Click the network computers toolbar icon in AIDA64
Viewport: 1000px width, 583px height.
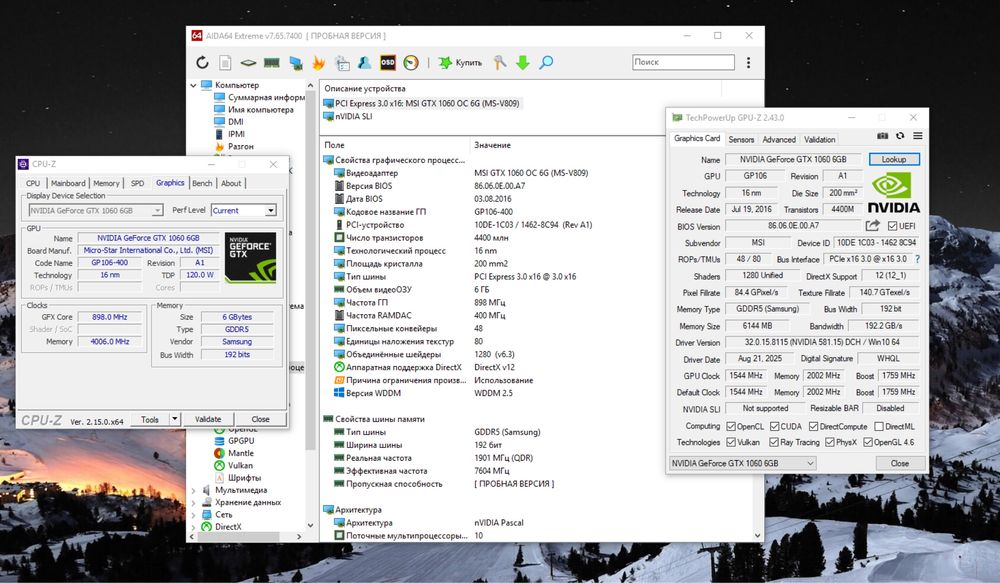[x=295, y=63]
